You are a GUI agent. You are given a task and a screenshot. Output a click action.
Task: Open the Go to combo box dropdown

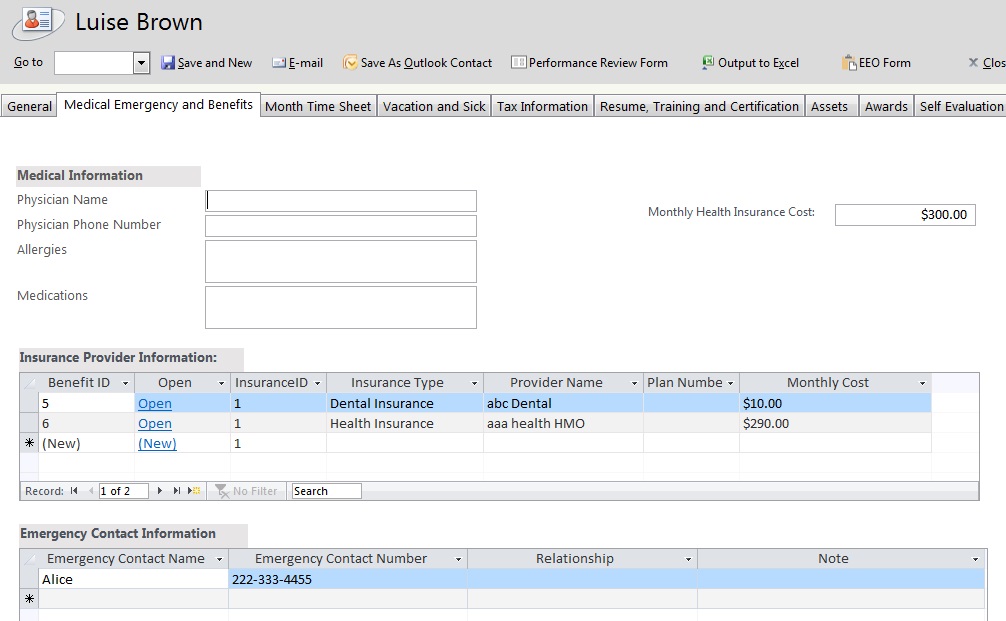pos(141,63)
